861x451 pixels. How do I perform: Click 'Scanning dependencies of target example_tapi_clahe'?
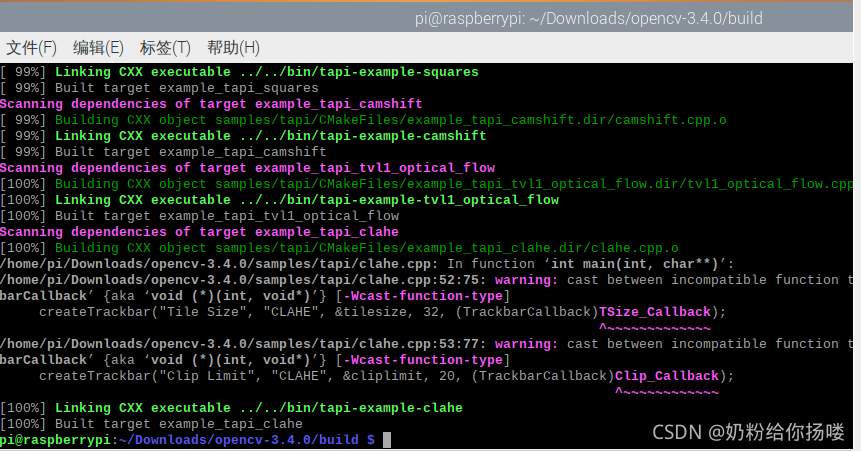point(199,231)
